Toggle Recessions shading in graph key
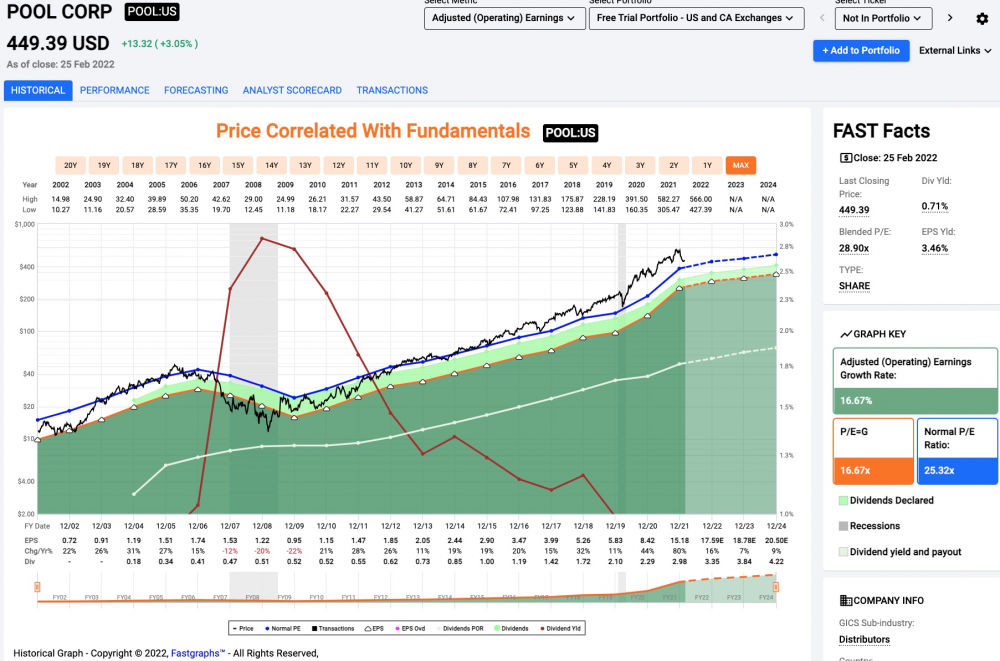This screenshot has height=661, width=1000. pos(869,526)
